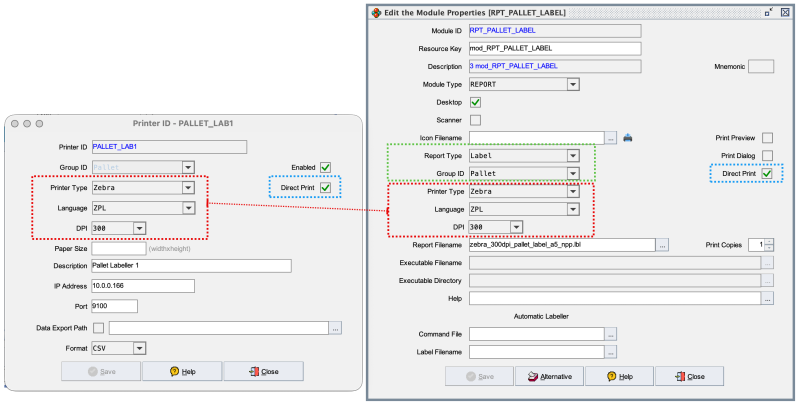The height and width of the screenshot is (406, 800).
Task: Click the Paper Size input field
Action: tap(119, 248)
